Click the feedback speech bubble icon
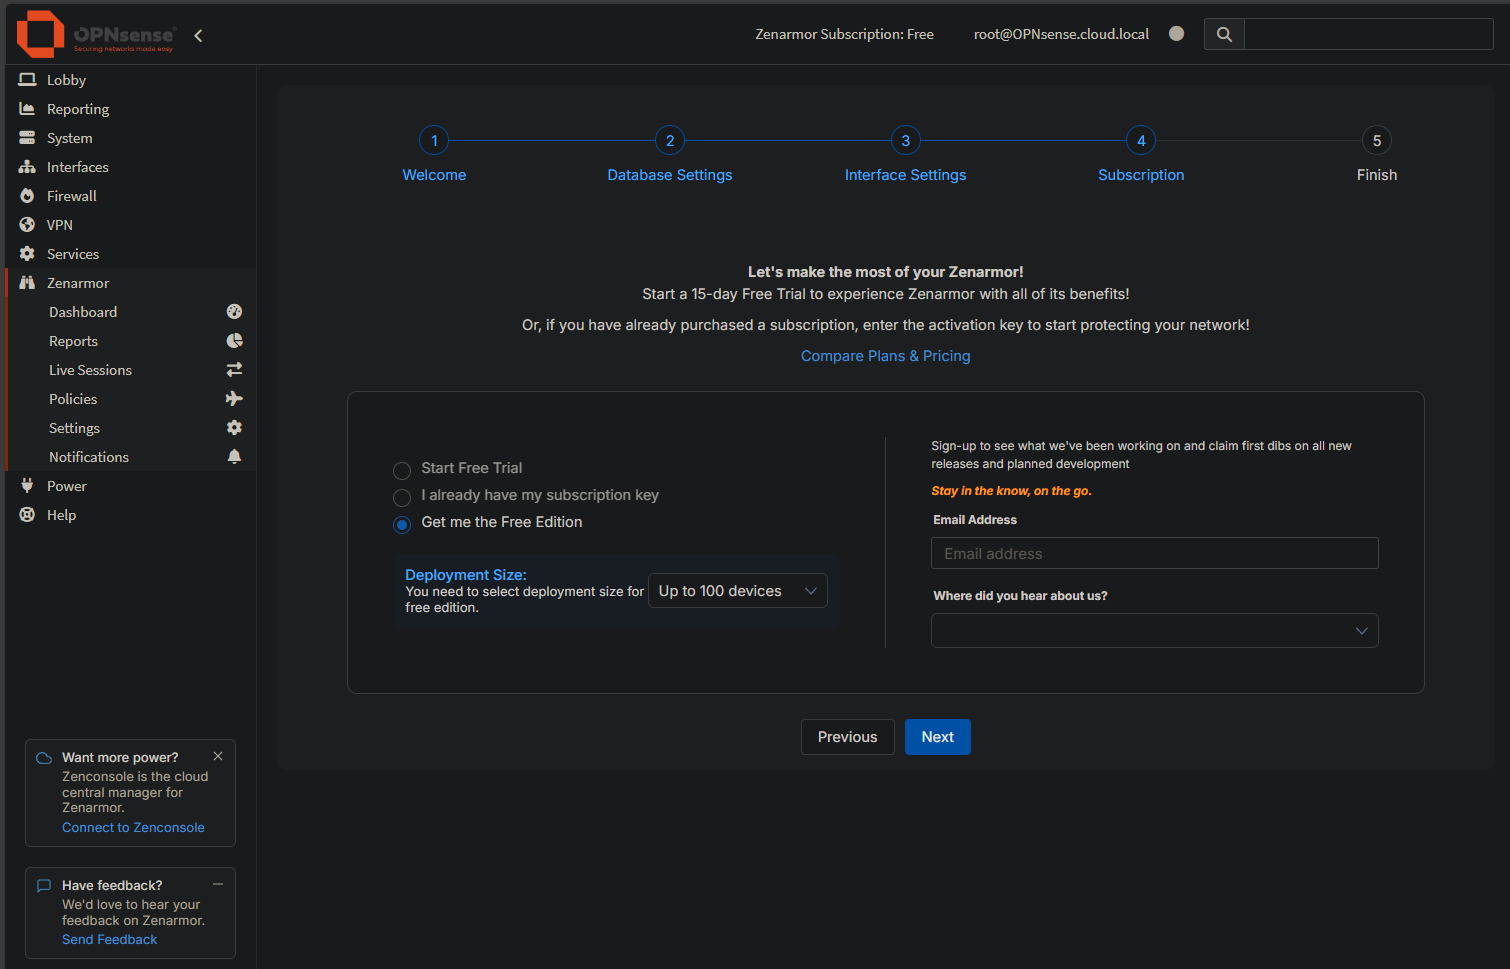This screenshot has height=969, width=1510. coord(44,886)
